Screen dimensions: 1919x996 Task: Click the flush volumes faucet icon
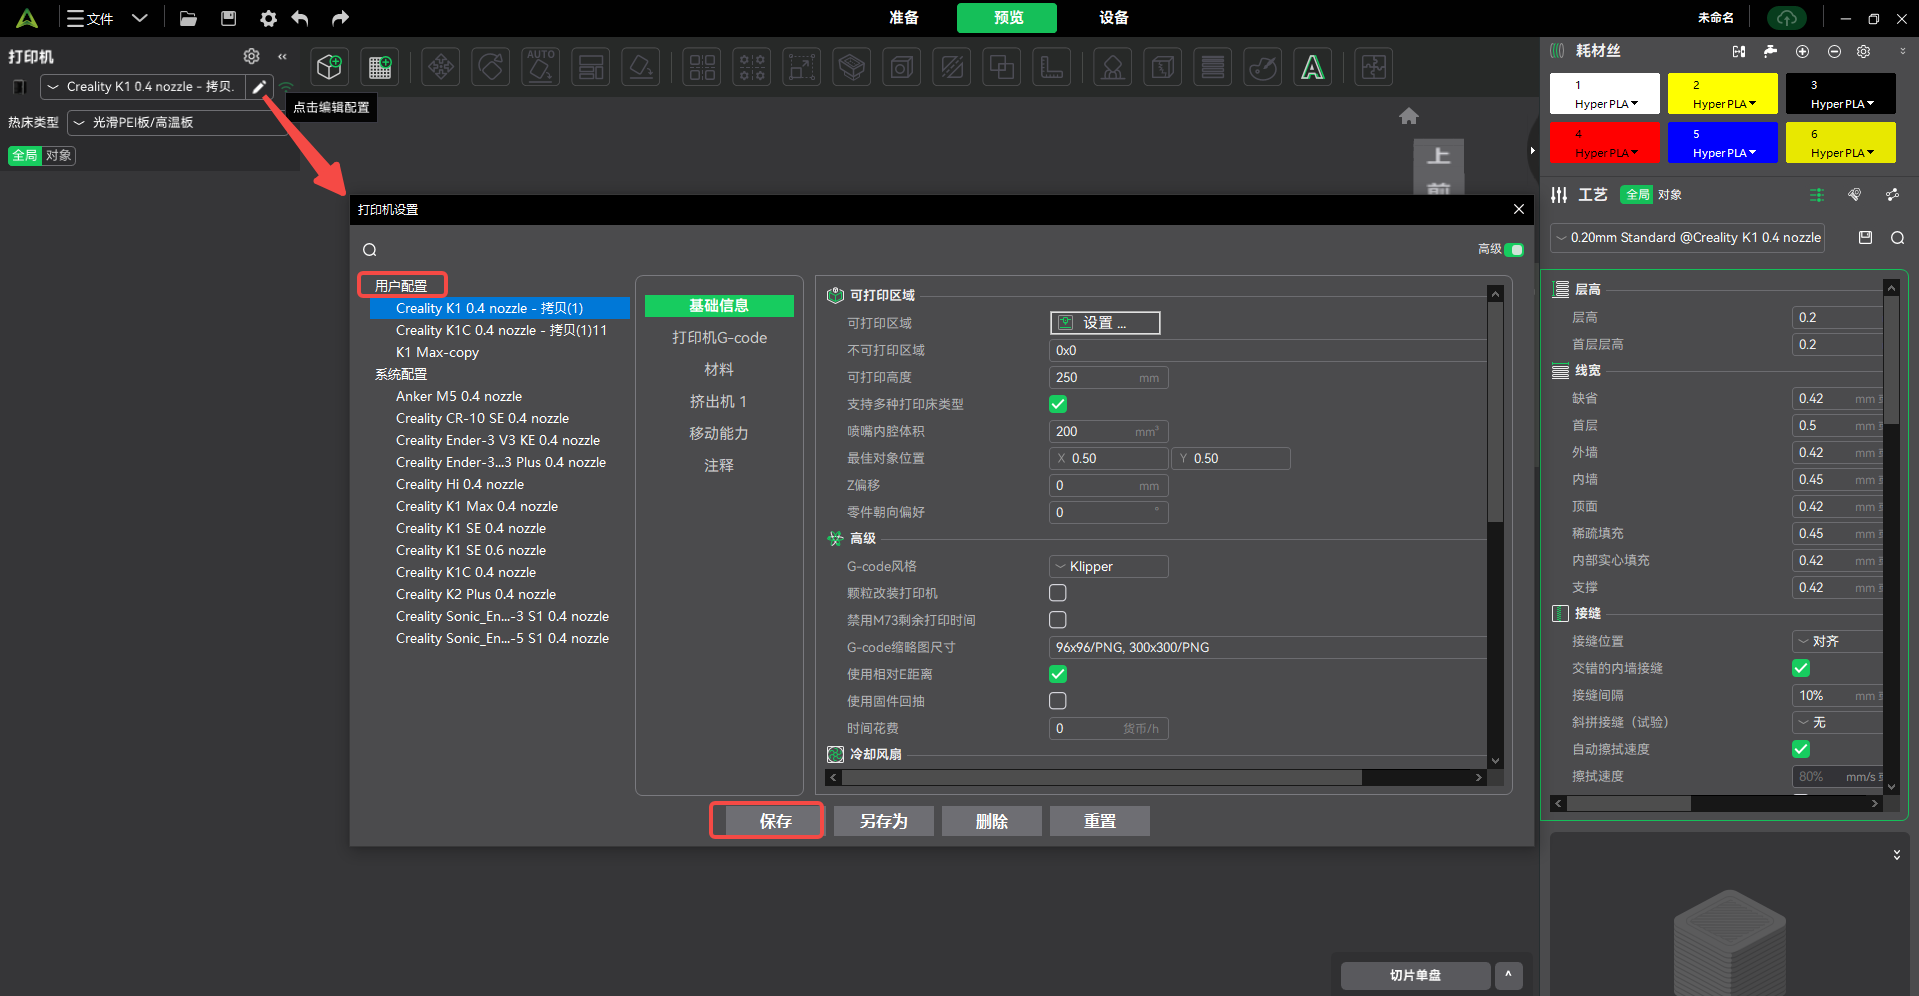pos(1770,51)
